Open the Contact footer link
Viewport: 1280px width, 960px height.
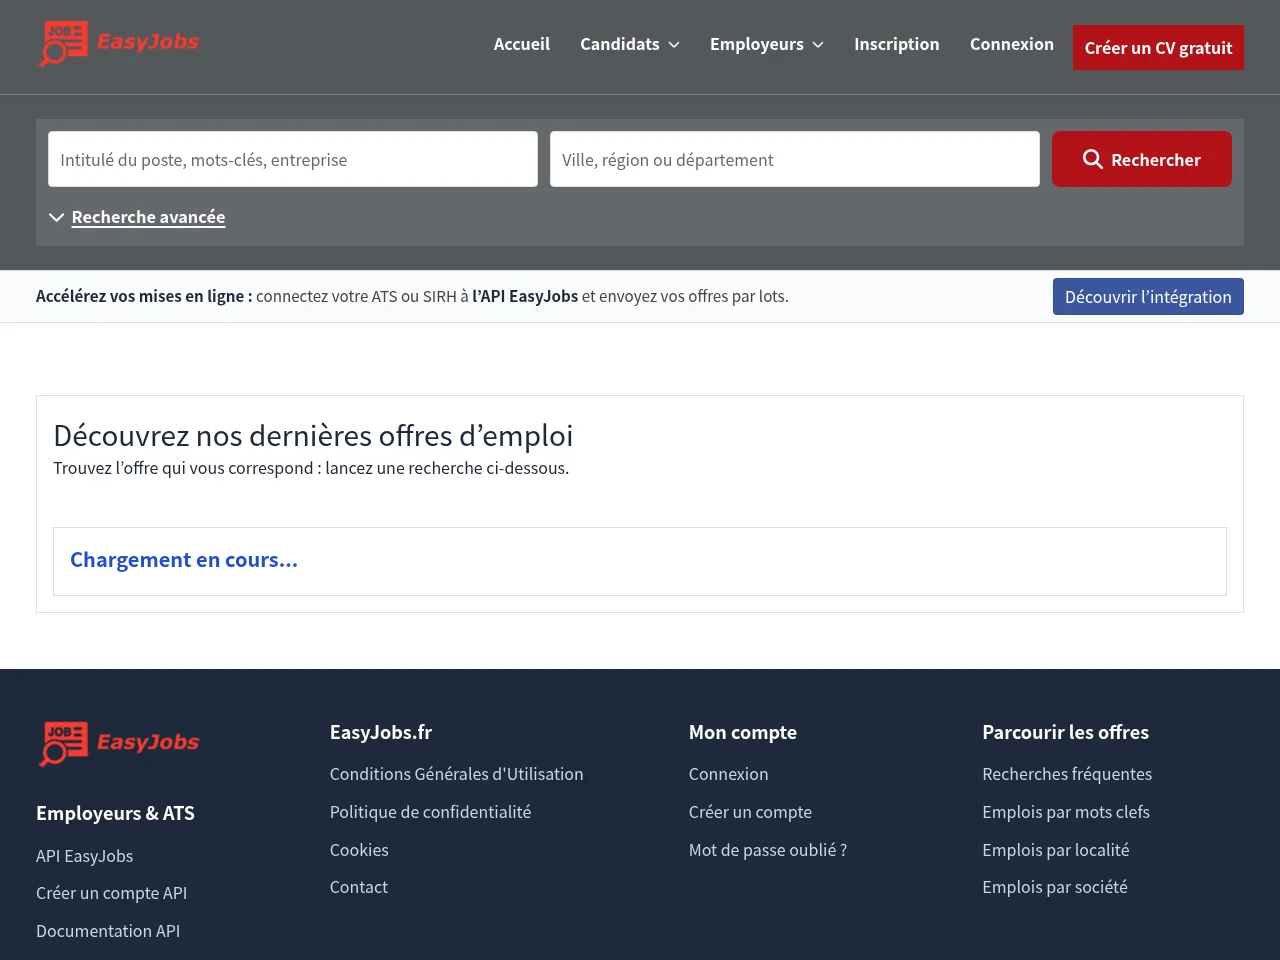click(x=359, y=887)
